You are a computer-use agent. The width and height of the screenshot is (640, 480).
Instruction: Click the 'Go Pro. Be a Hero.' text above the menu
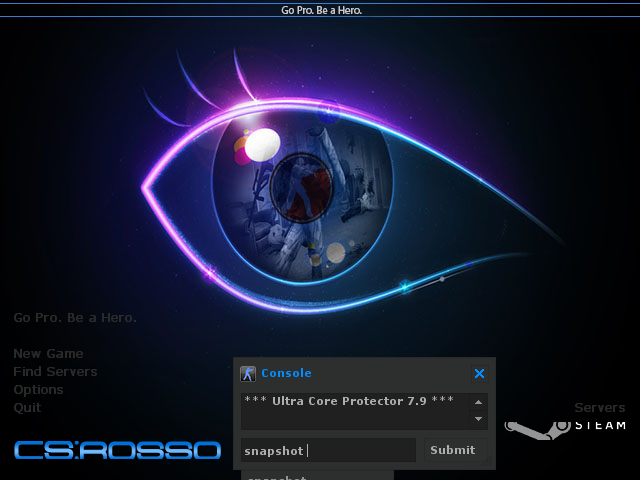pyautogui.click(x=75, y=318)
